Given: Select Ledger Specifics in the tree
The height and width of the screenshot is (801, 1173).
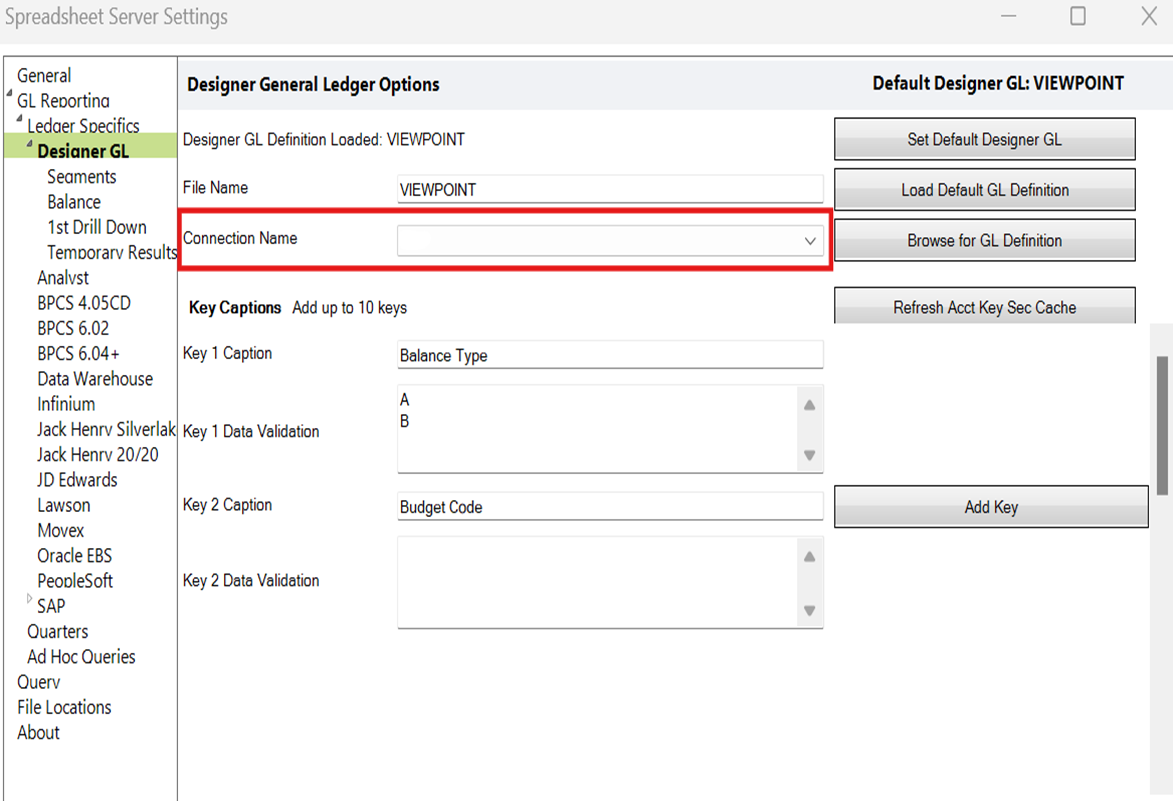Looking at the screenshot, I should tap(83, 125).
